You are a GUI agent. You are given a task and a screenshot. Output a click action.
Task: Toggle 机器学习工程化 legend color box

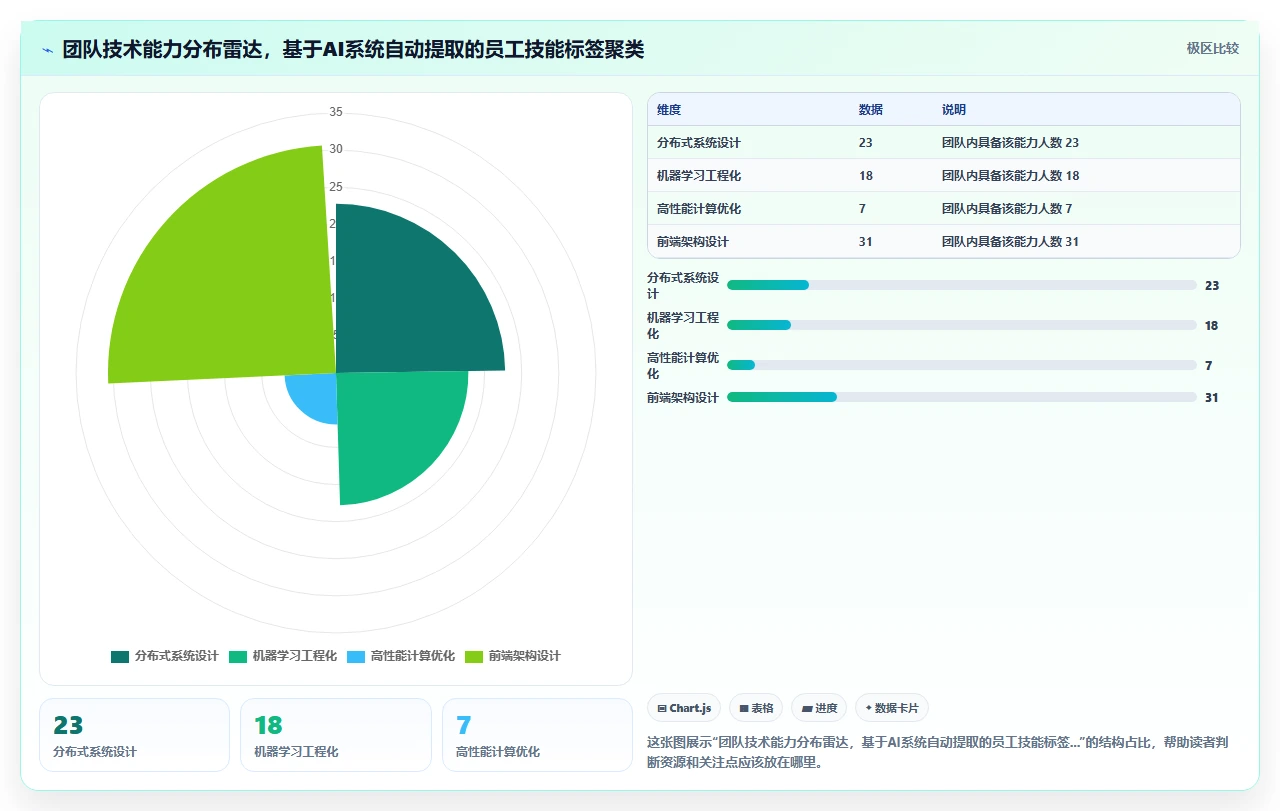point(238,657)
